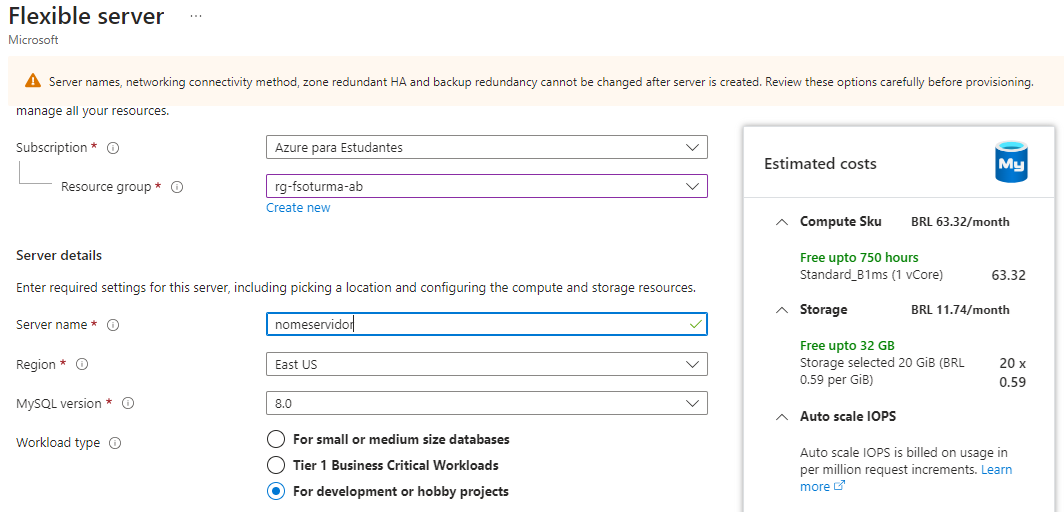Click the green validation checkmark in Server name

695,324
